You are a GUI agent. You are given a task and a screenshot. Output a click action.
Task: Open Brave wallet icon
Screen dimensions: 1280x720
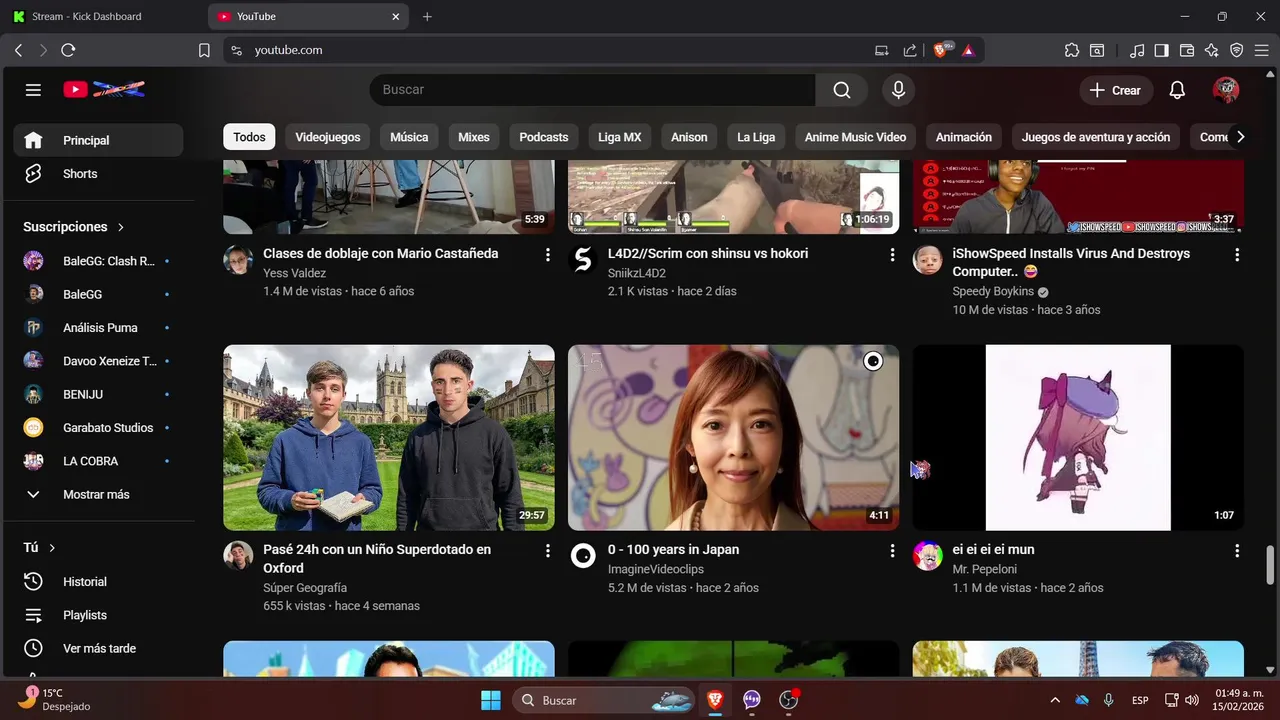coord(1187,50)
